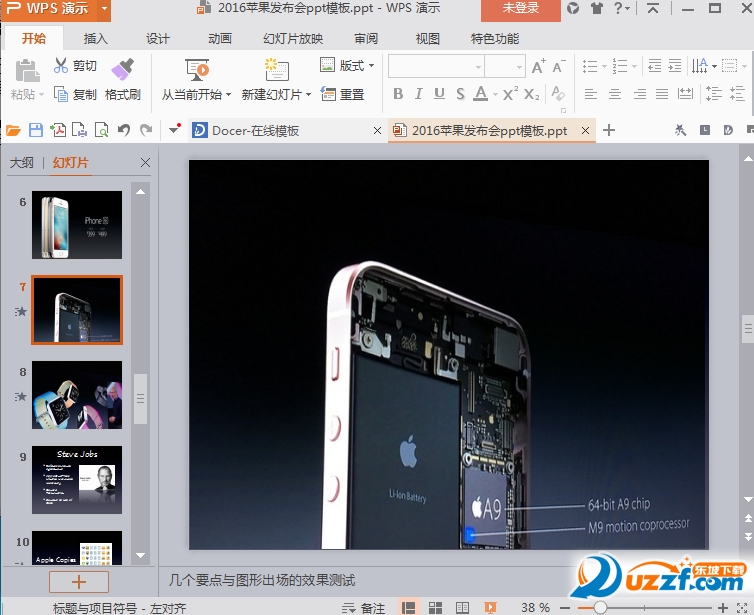Decrease font size with A- icon
754x615 pixels.
(x=558, y=66)
